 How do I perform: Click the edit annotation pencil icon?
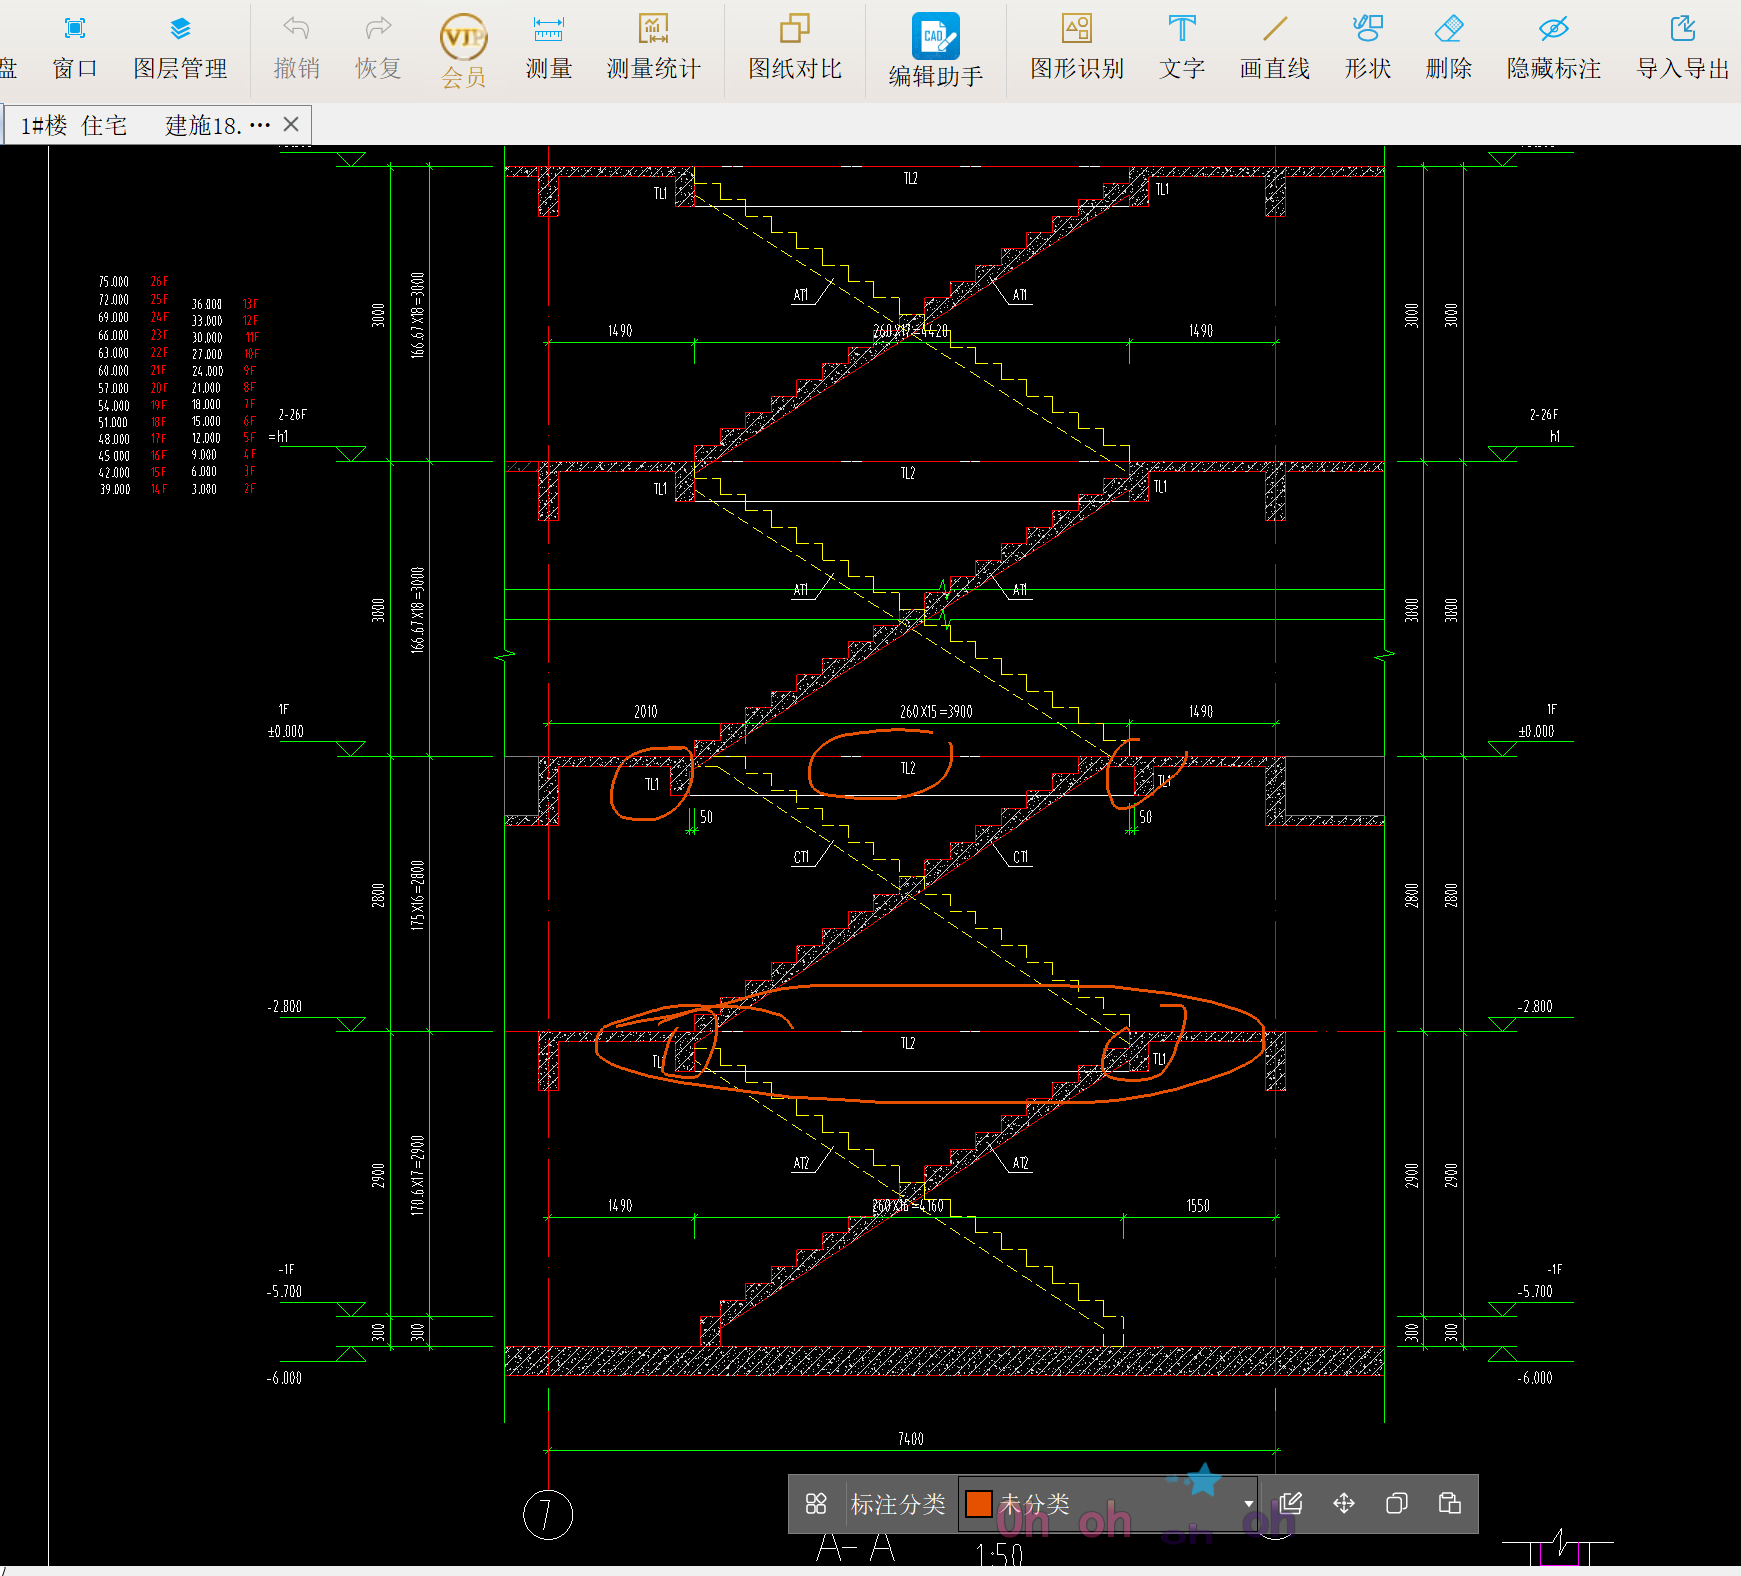(1291, 1503)
